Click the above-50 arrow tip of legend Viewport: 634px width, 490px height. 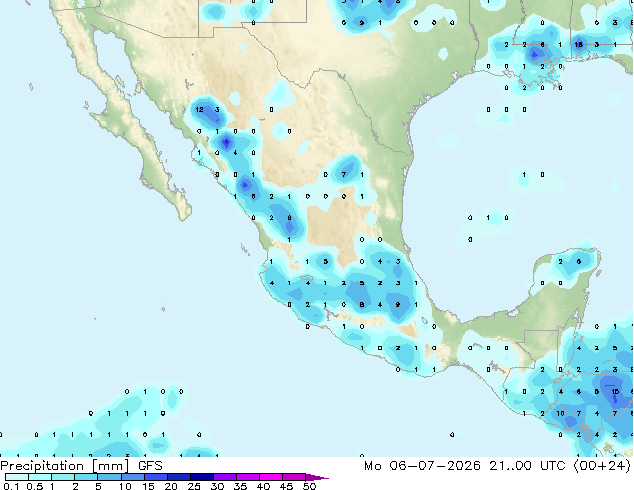(x=317, y=477)
